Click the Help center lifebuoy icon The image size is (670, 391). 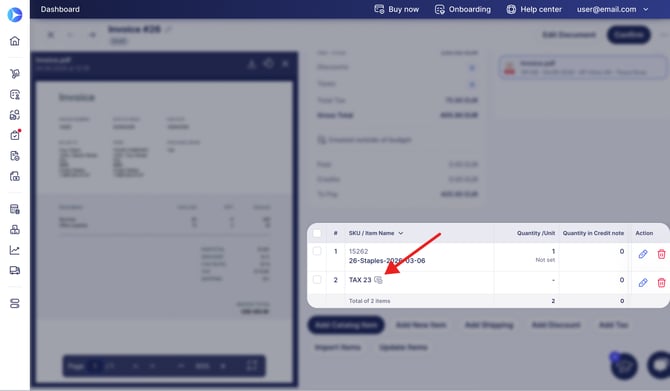point(511,9)
